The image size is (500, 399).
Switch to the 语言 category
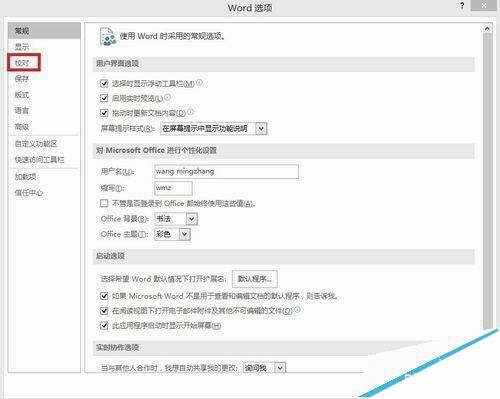(x=22, y=110)
